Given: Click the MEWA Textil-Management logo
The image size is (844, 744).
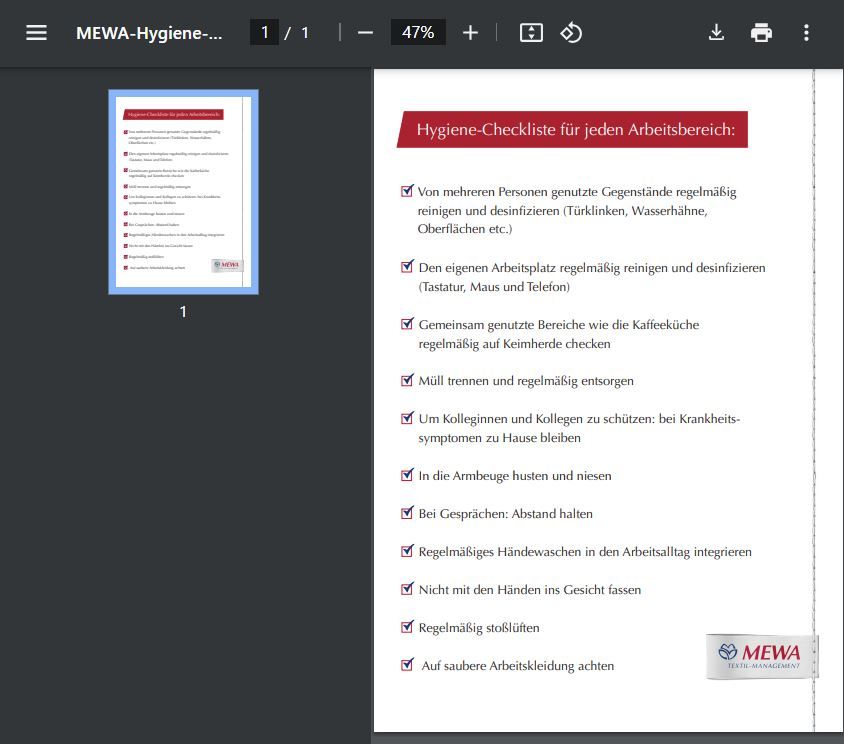Looking at the screenshot, I should [x=760, y=655].
